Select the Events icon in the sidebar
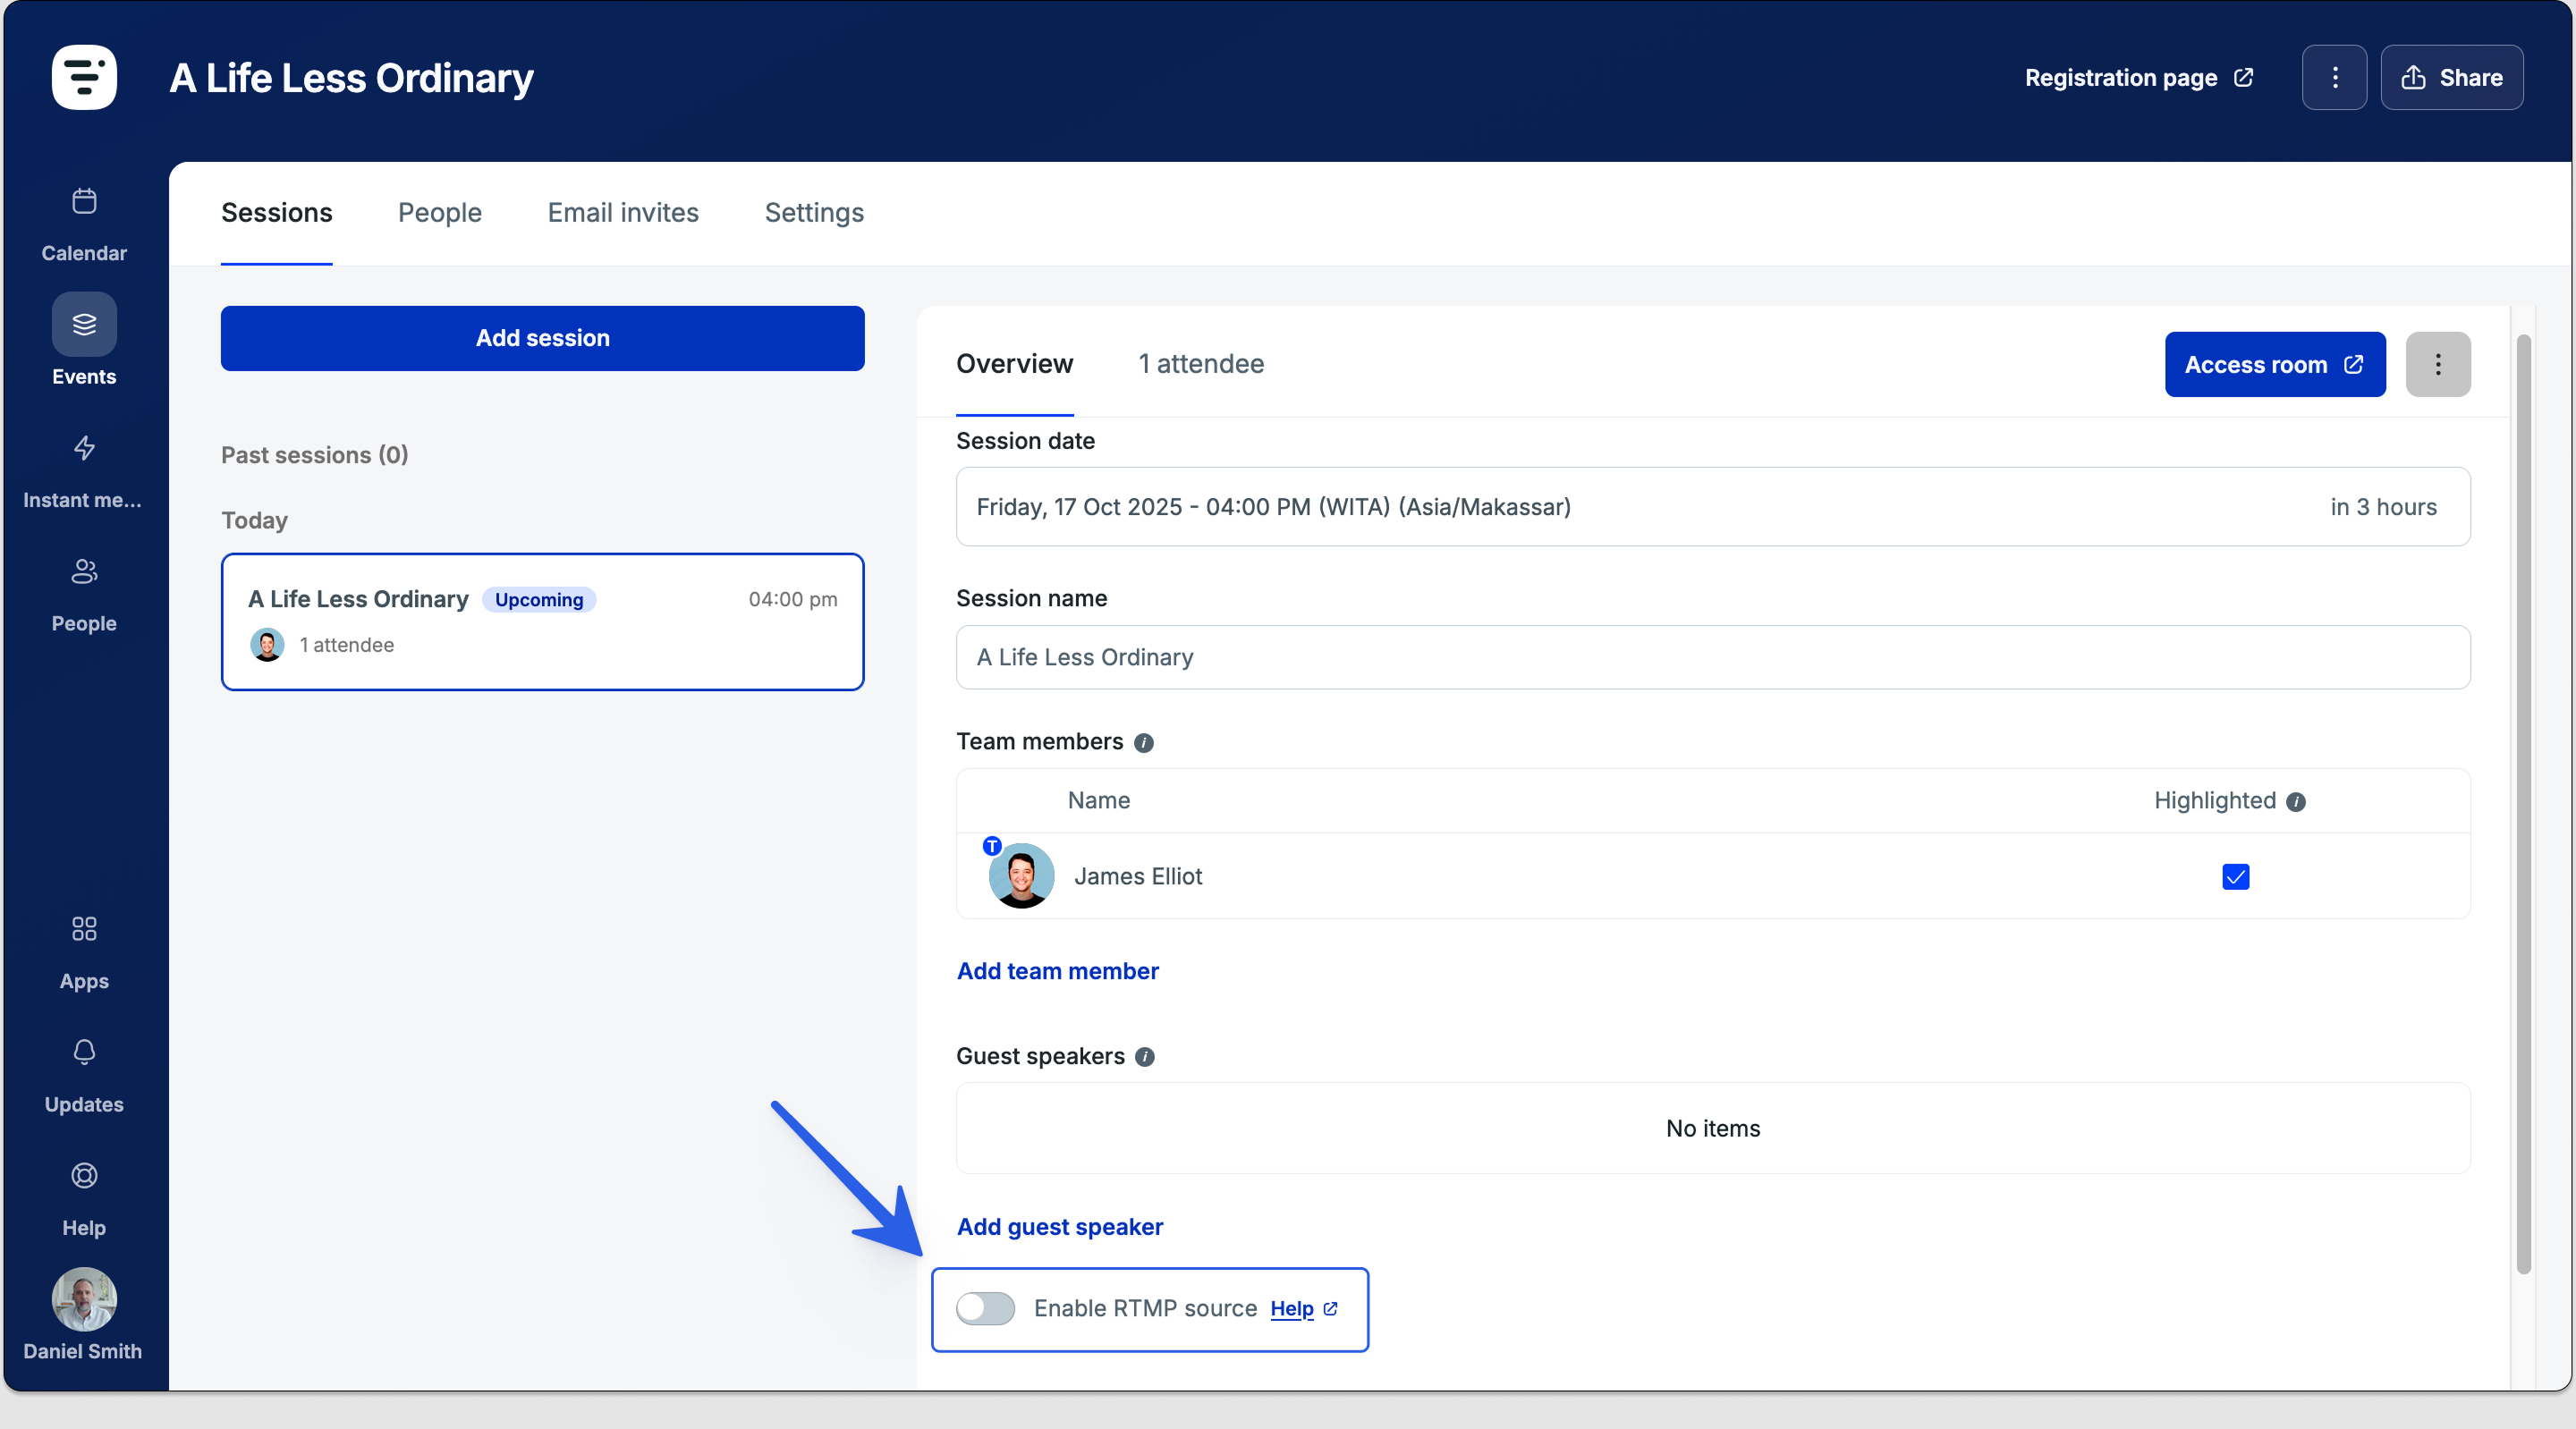The height and width of the screenshot is (1429, 2576). click(83, 324)
